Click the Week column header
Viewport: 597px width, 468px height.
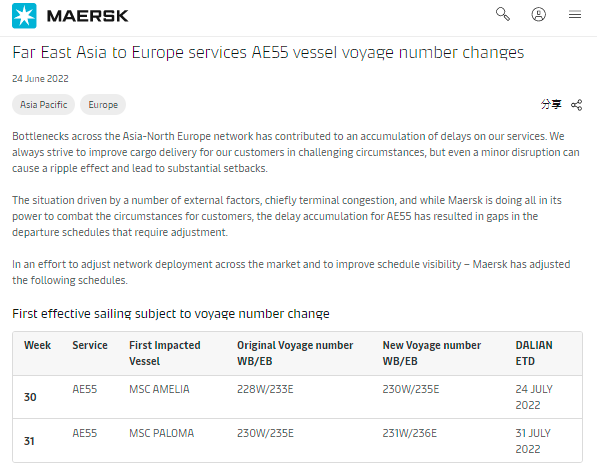37,345
